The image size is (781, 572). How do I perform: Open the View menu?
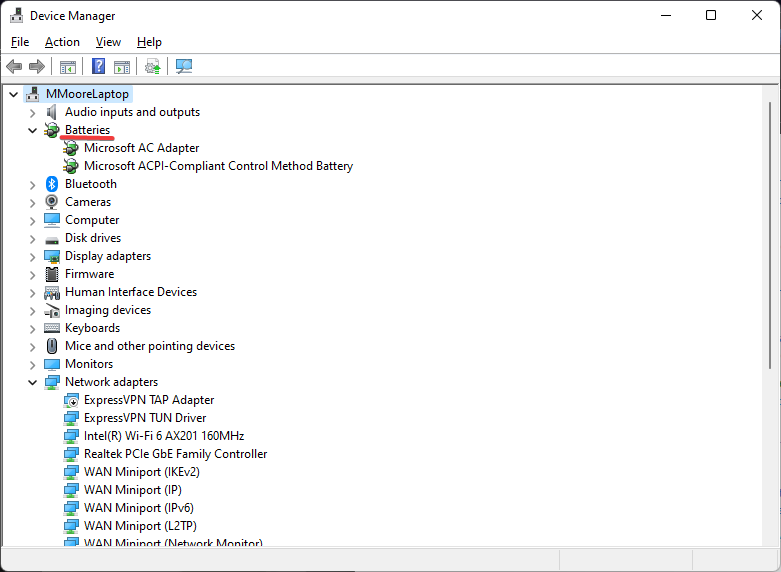coord(108,42)
